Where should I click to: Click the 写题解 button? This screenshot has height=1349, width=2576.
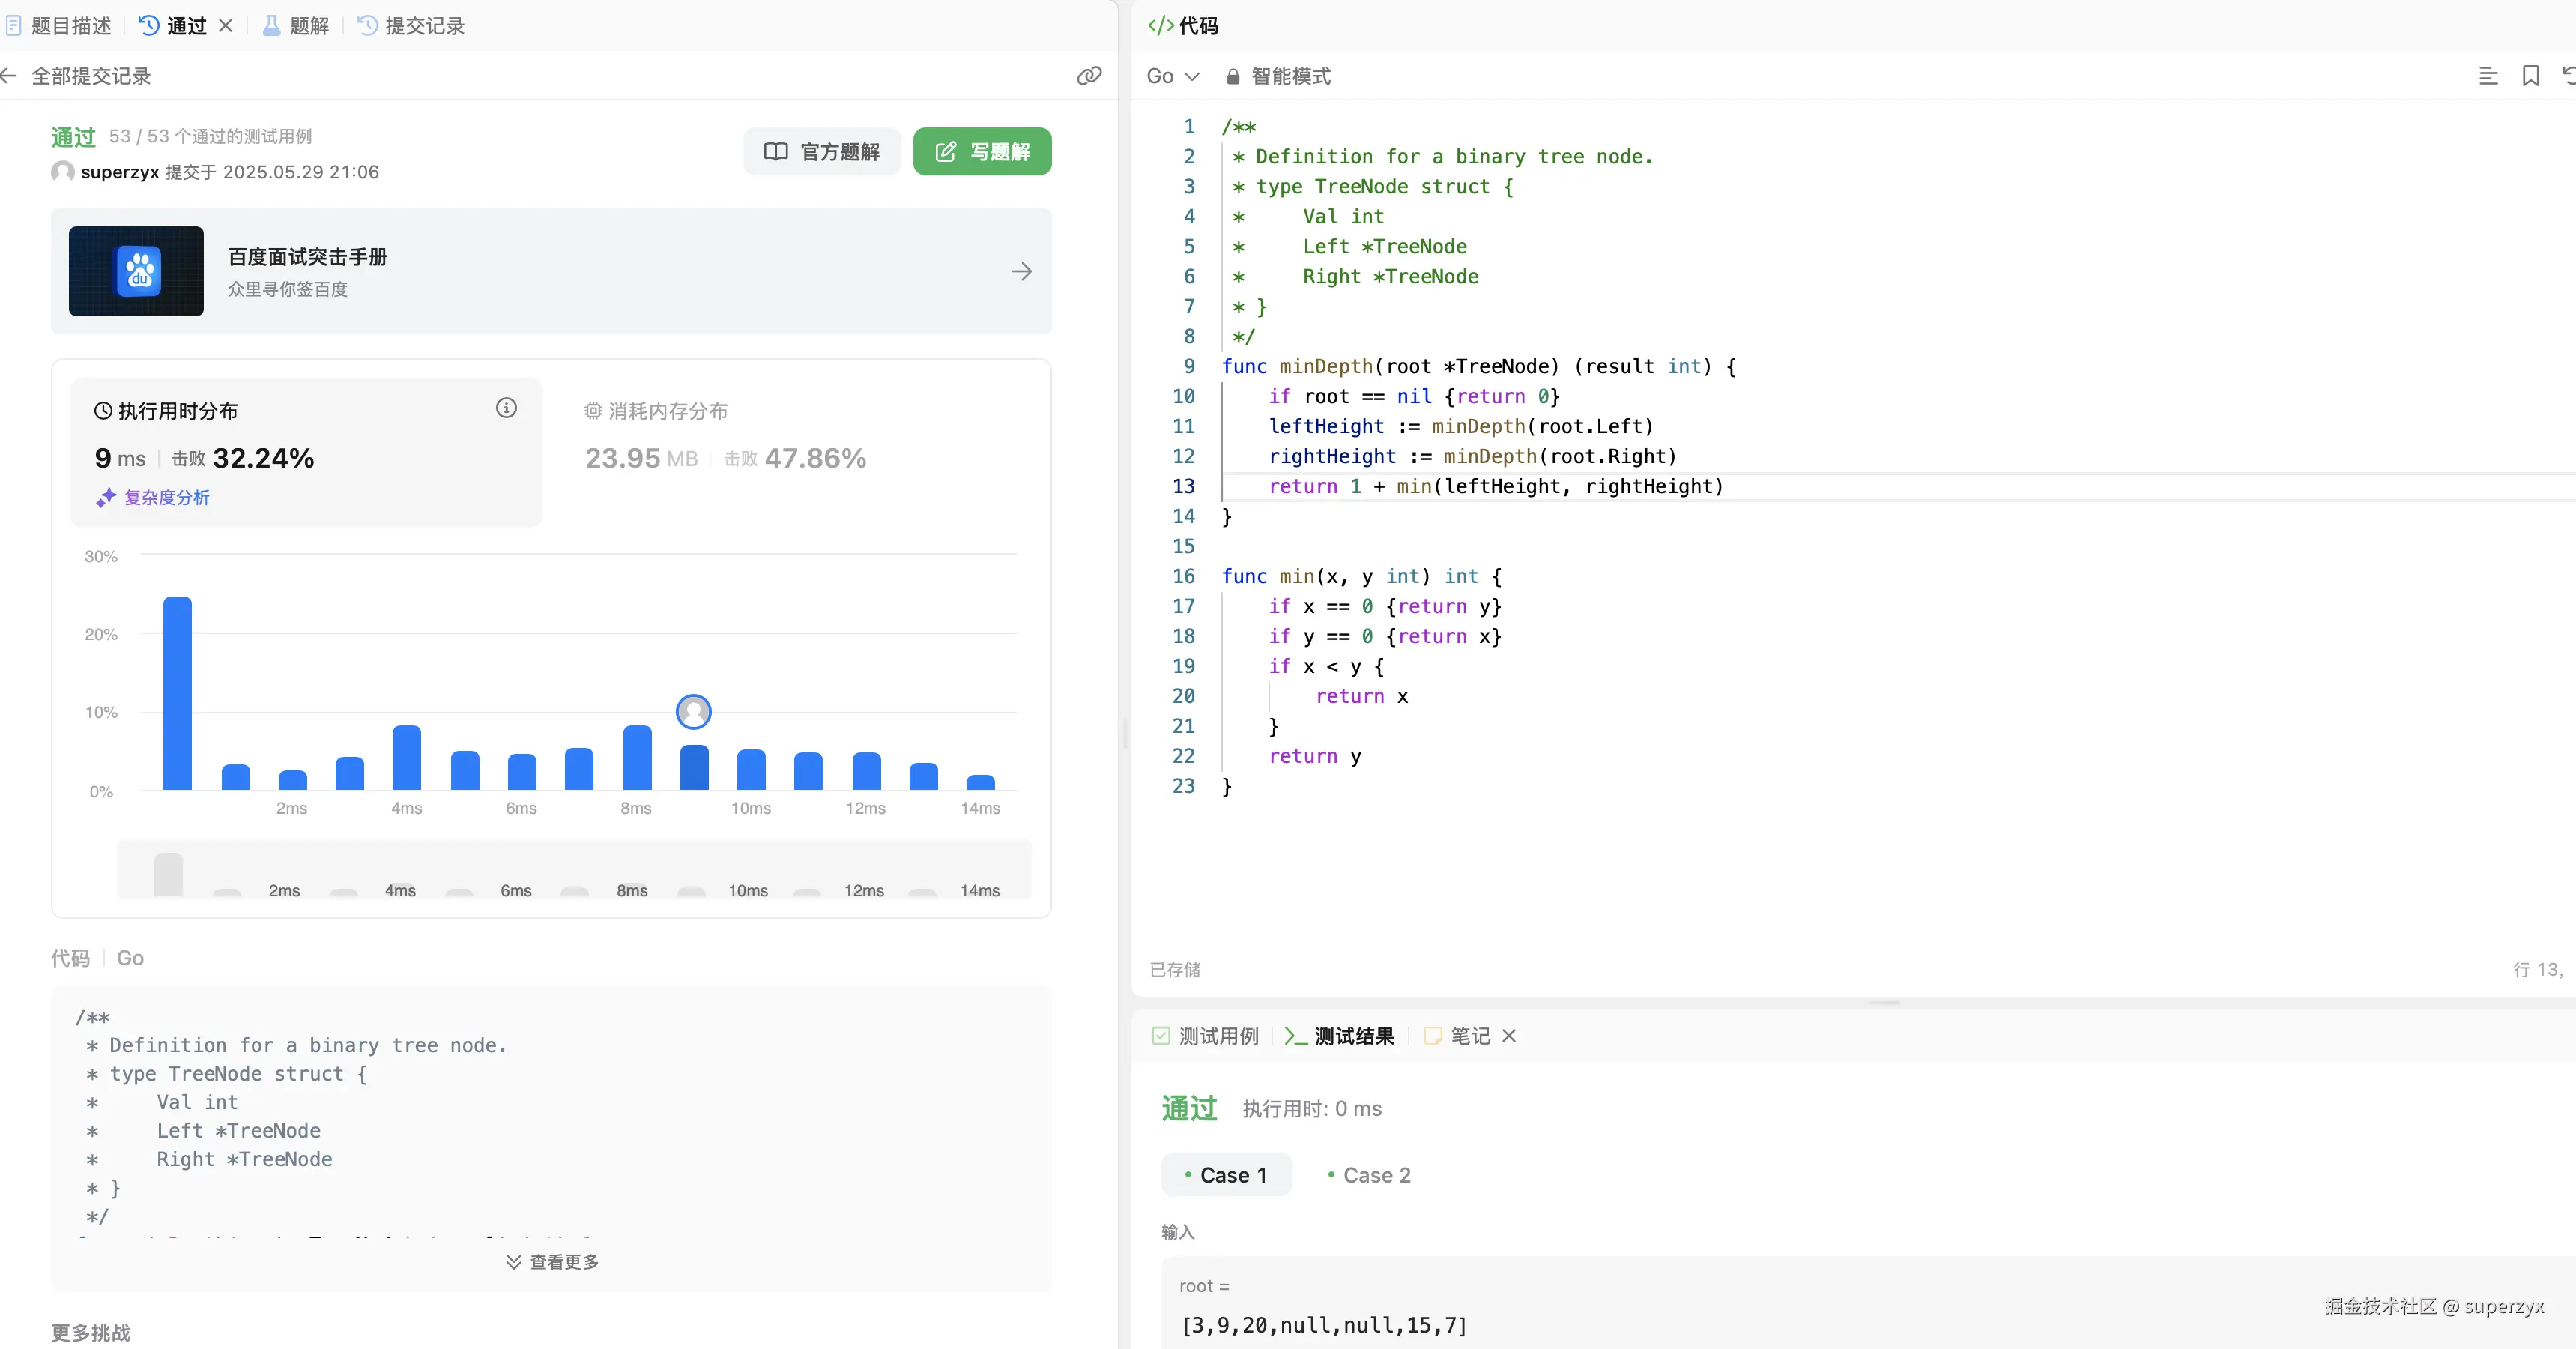point(982,152)
